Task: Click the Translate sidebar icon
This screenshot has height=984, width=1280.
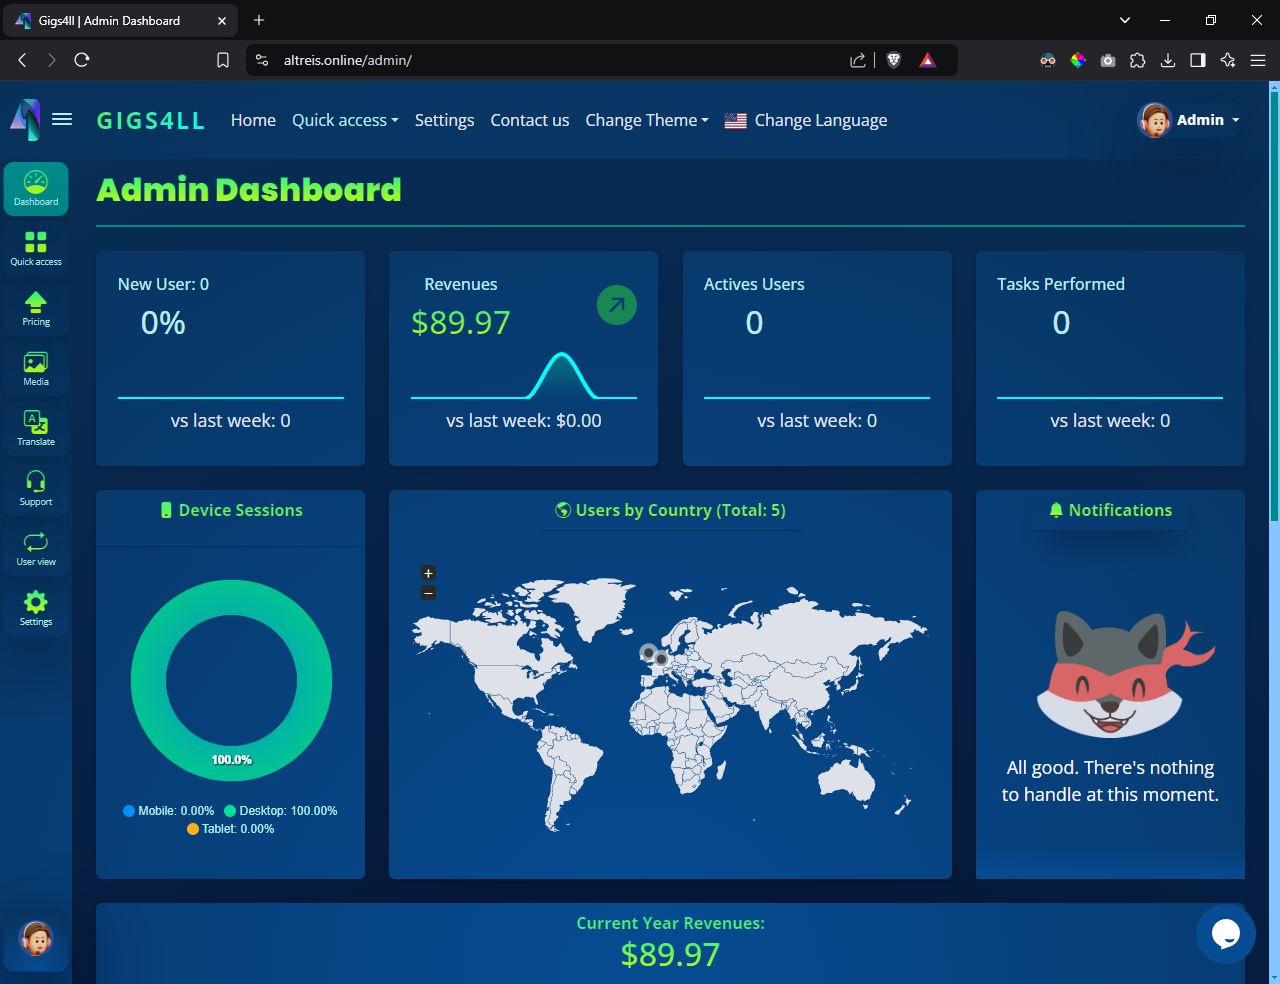Action: tap(36, 428)
